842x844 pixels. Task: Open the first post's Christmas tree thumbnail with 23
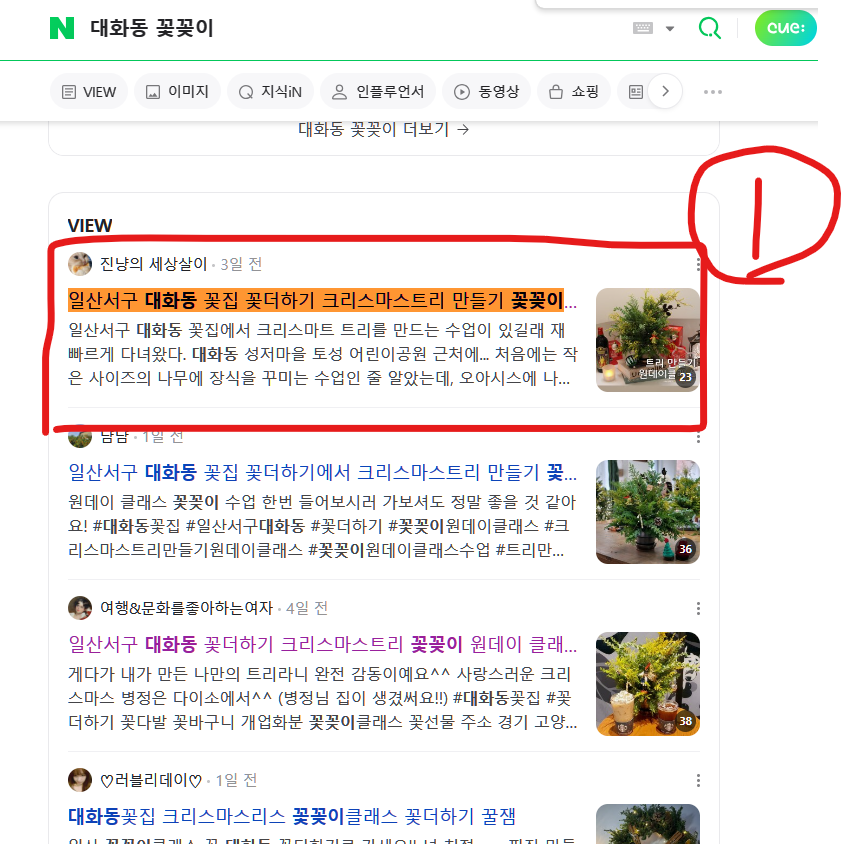(x=648, y=340)
